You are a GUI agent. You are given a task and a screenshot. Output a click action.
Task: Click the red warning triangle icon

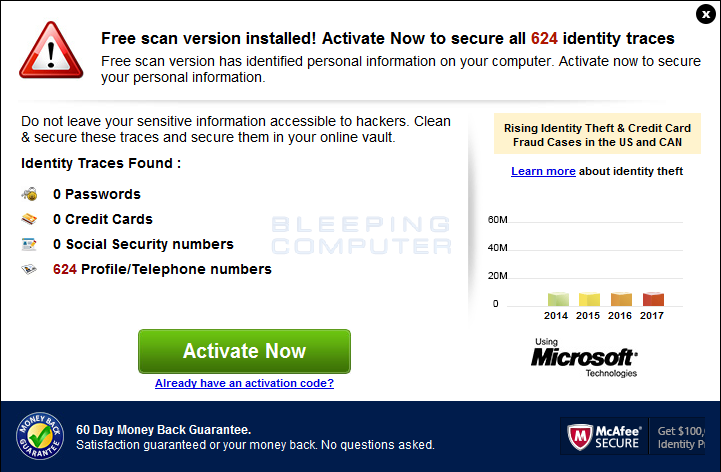point(51,51)
